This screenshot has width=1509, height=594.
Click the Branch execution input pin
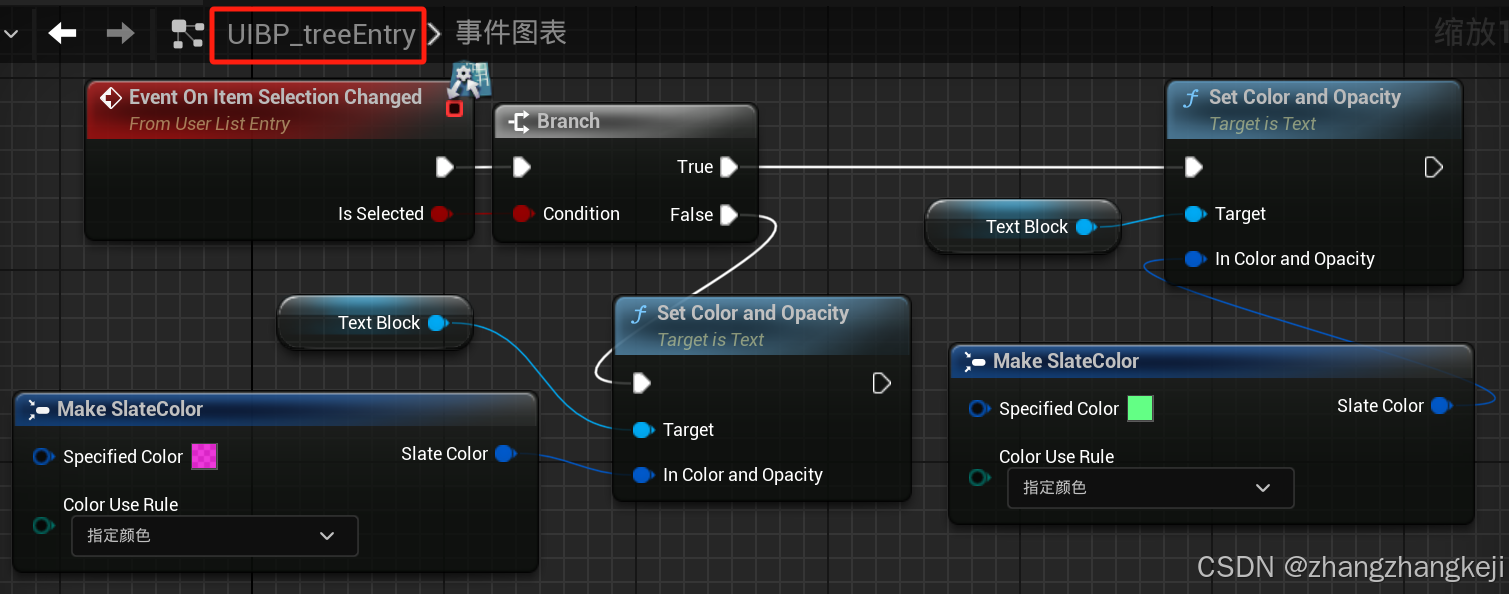521,167
